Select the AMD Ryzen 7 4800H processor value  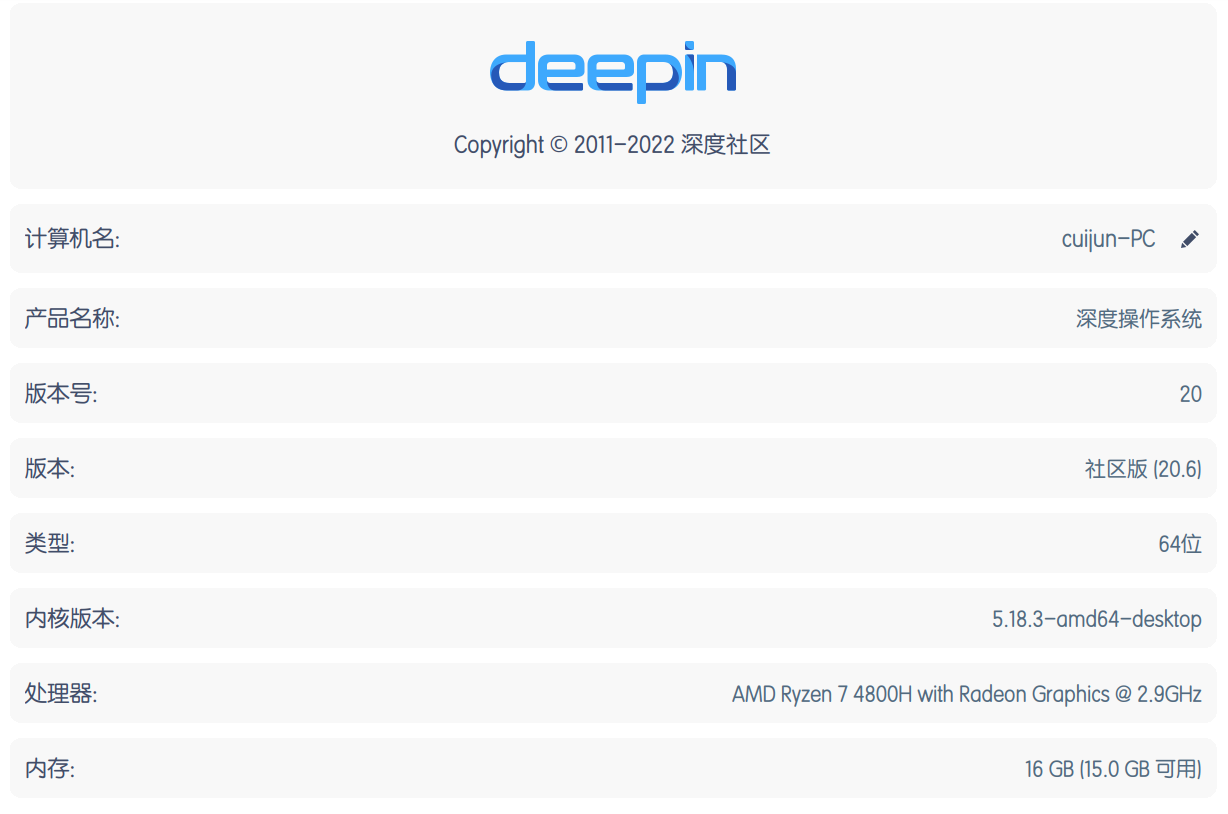pyautogui.click(x=967, y=694)
